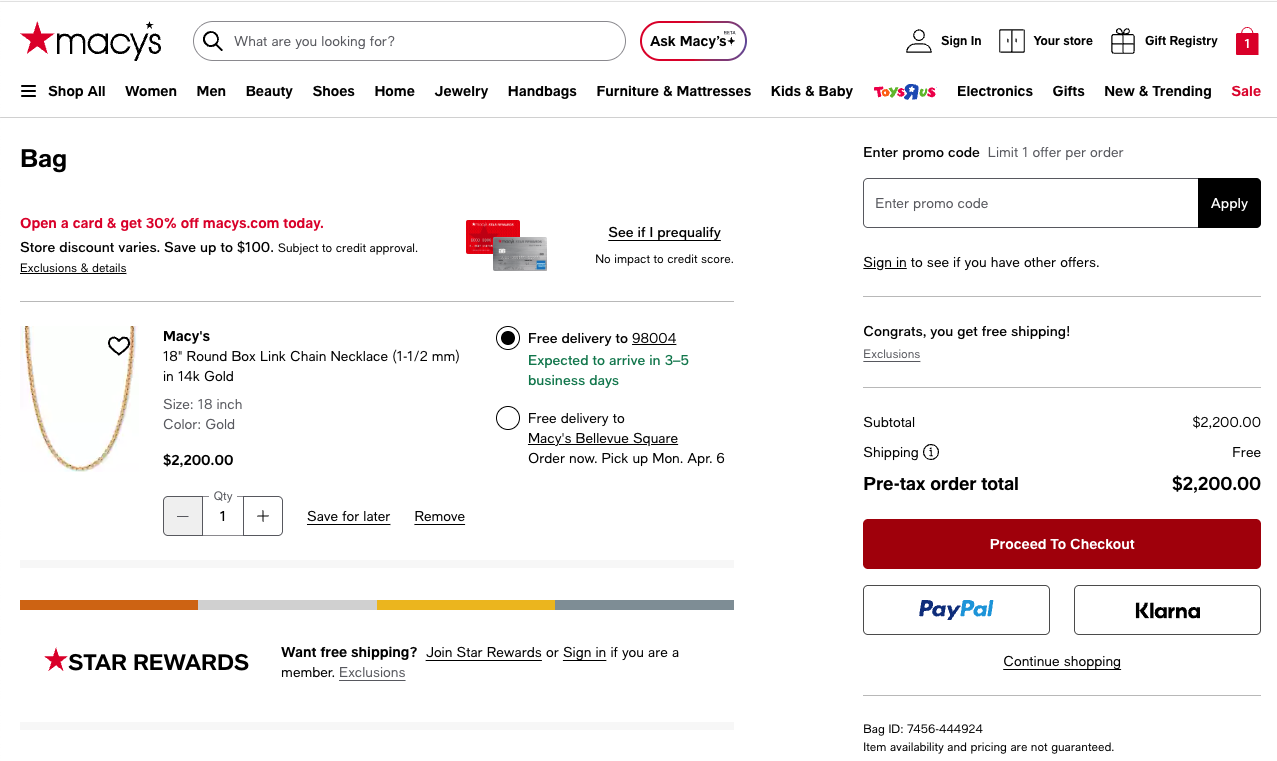
Task: Decrease quantity with the minus button
Action: coord(183,516)
